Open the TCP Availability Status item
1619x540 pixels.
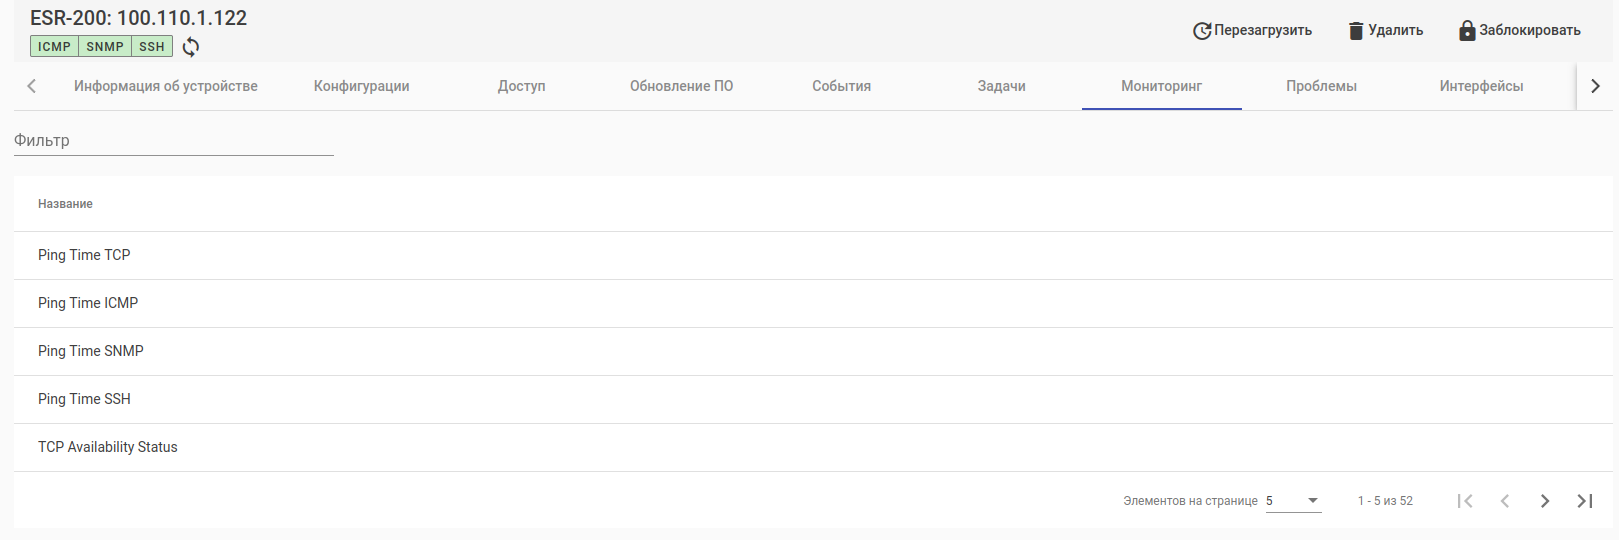click(108, 447)
